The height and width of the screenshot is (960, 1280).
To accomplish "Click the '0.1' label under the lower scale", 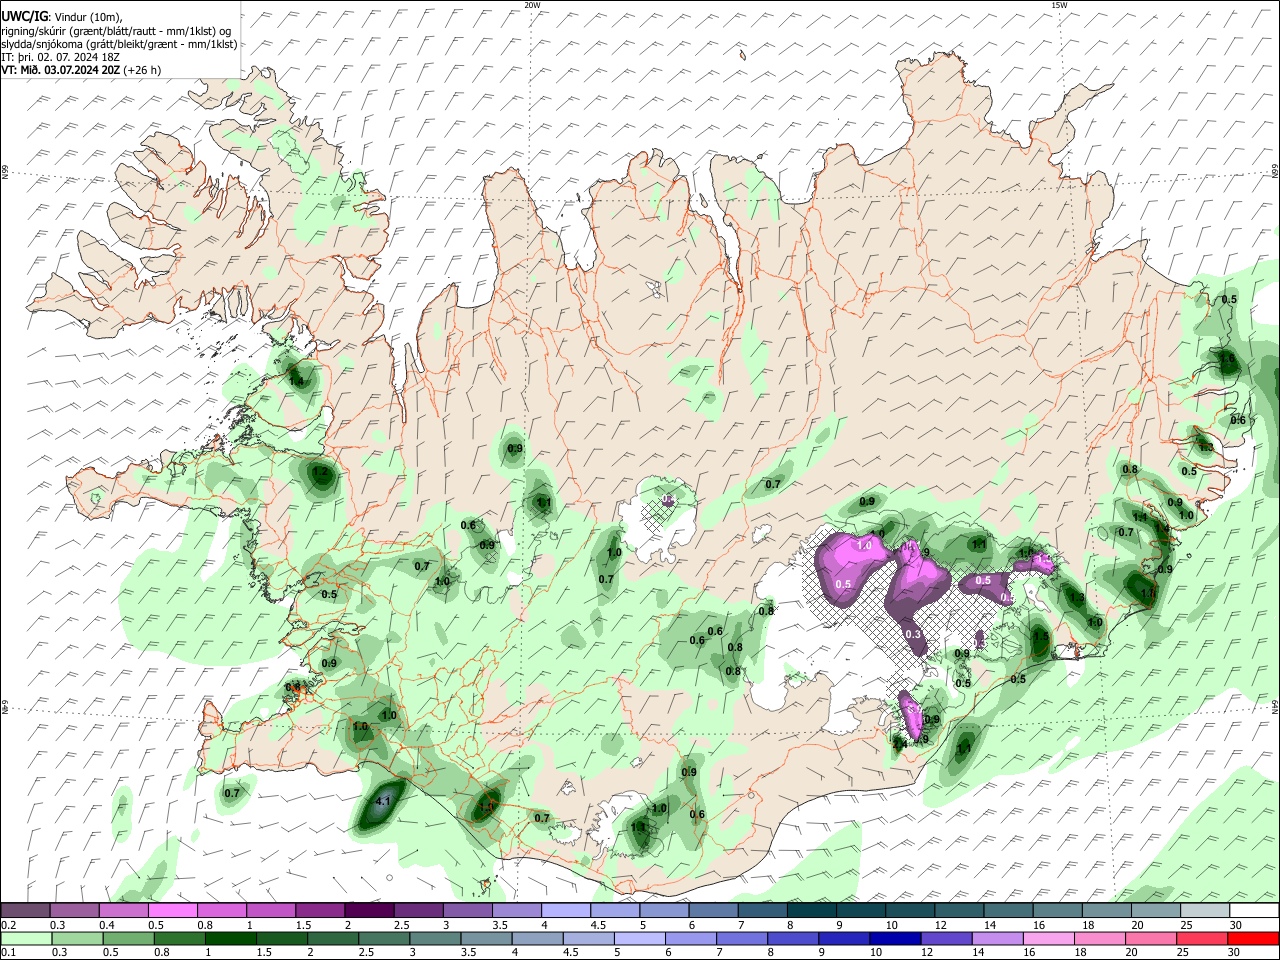I will coord(8,952).
